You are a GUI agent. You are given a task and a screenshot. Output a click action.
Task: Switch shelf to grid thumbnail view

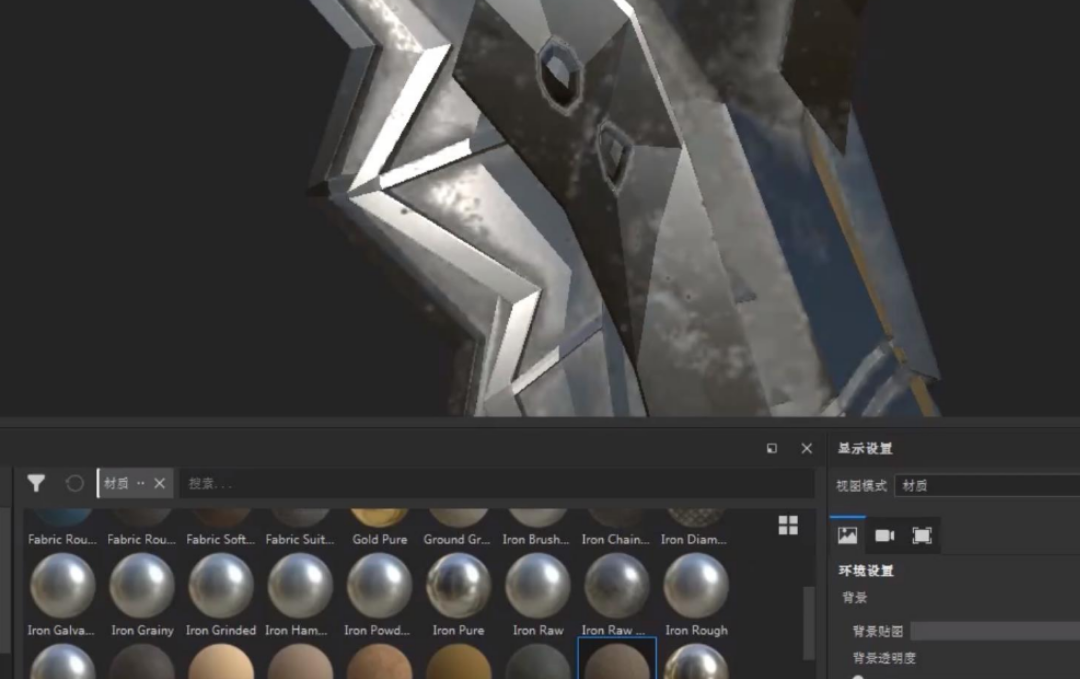point(788,526)
